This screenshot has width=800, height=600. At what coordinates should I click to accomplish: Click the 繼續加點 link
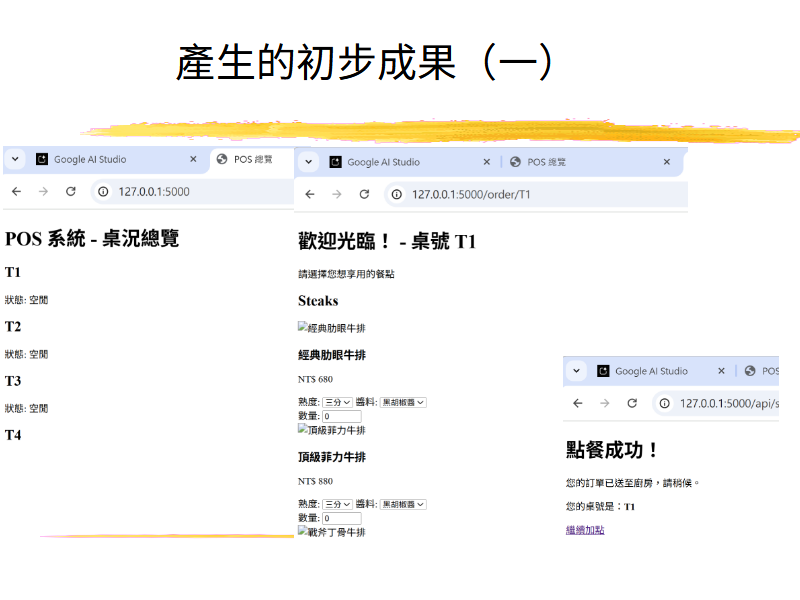(585, 530)
